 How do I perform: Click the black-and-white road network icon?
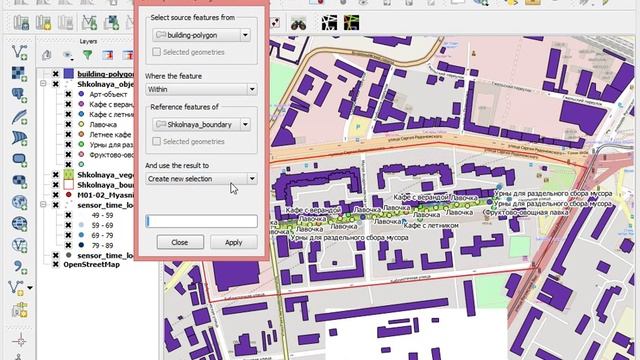(329, 23)
